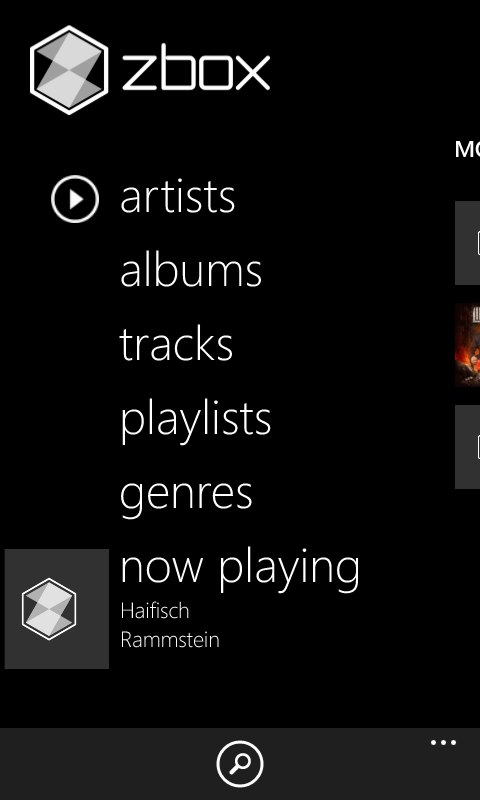Screen dimensions: 480x800
Task: Open the fiery album cover thumbnail
Action: coord(467,345)
